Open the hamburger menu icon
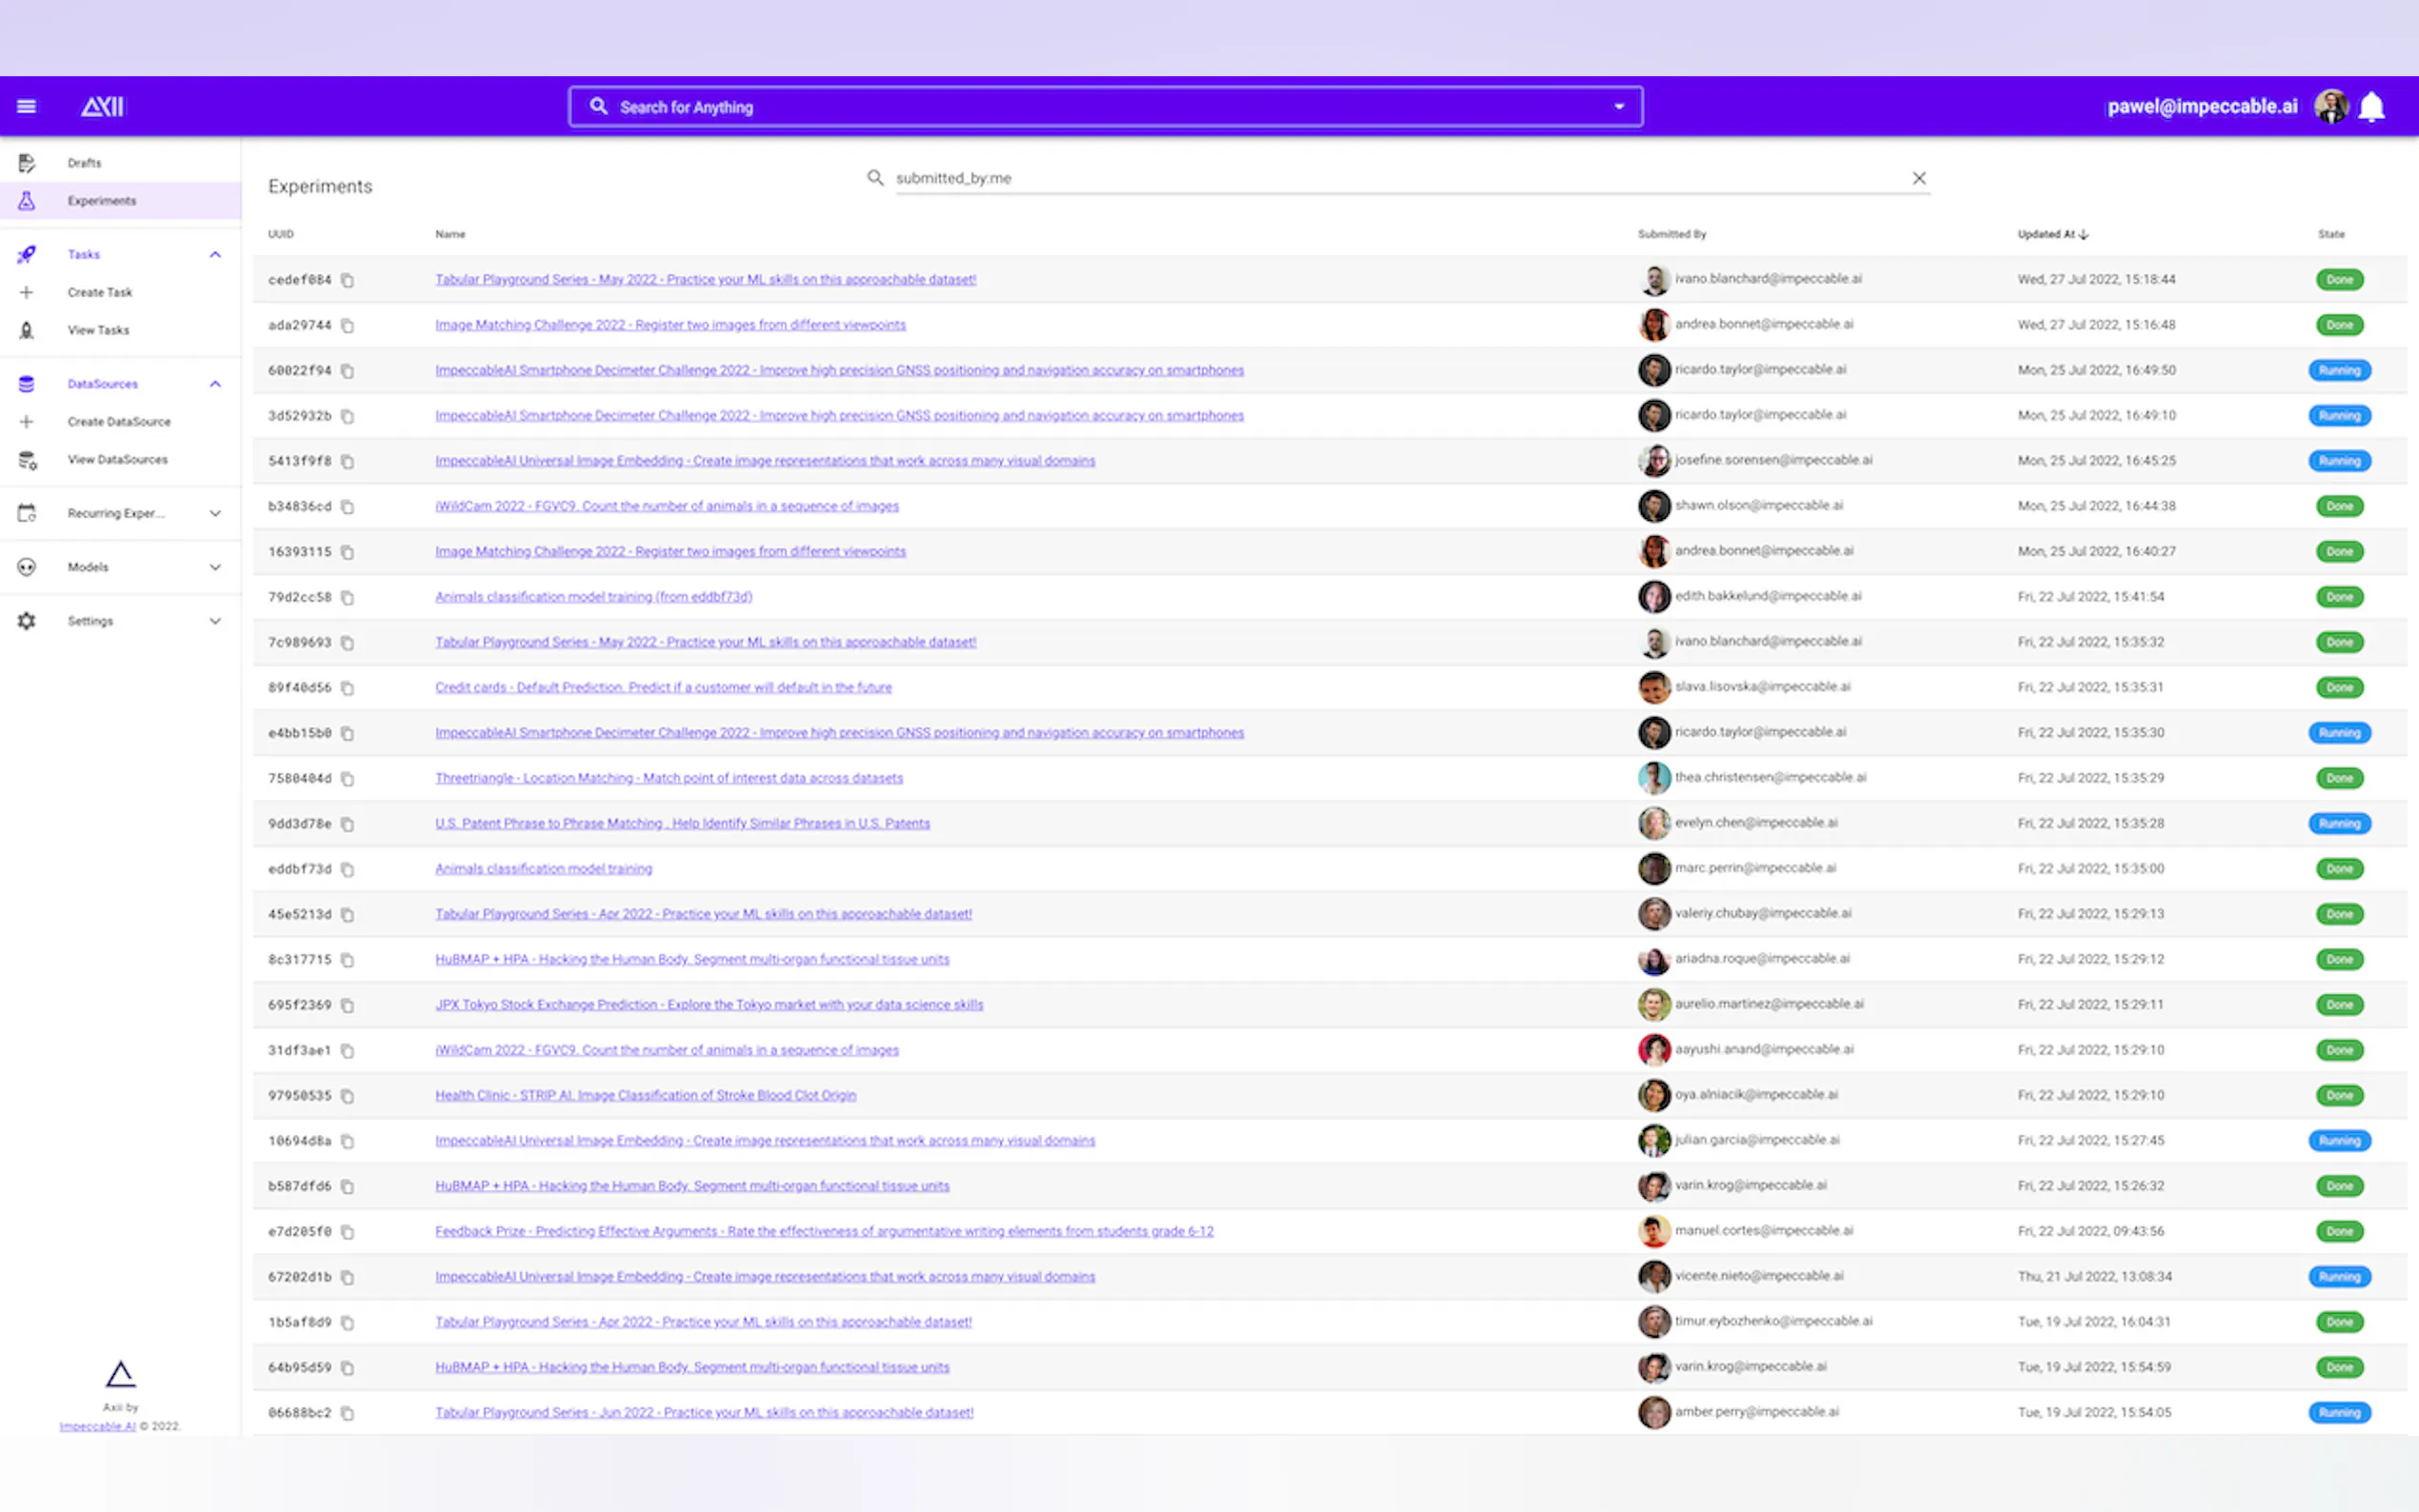The height and width of the screenshot is (1512, 2419). pyautogui.click(x=27, y=106)
